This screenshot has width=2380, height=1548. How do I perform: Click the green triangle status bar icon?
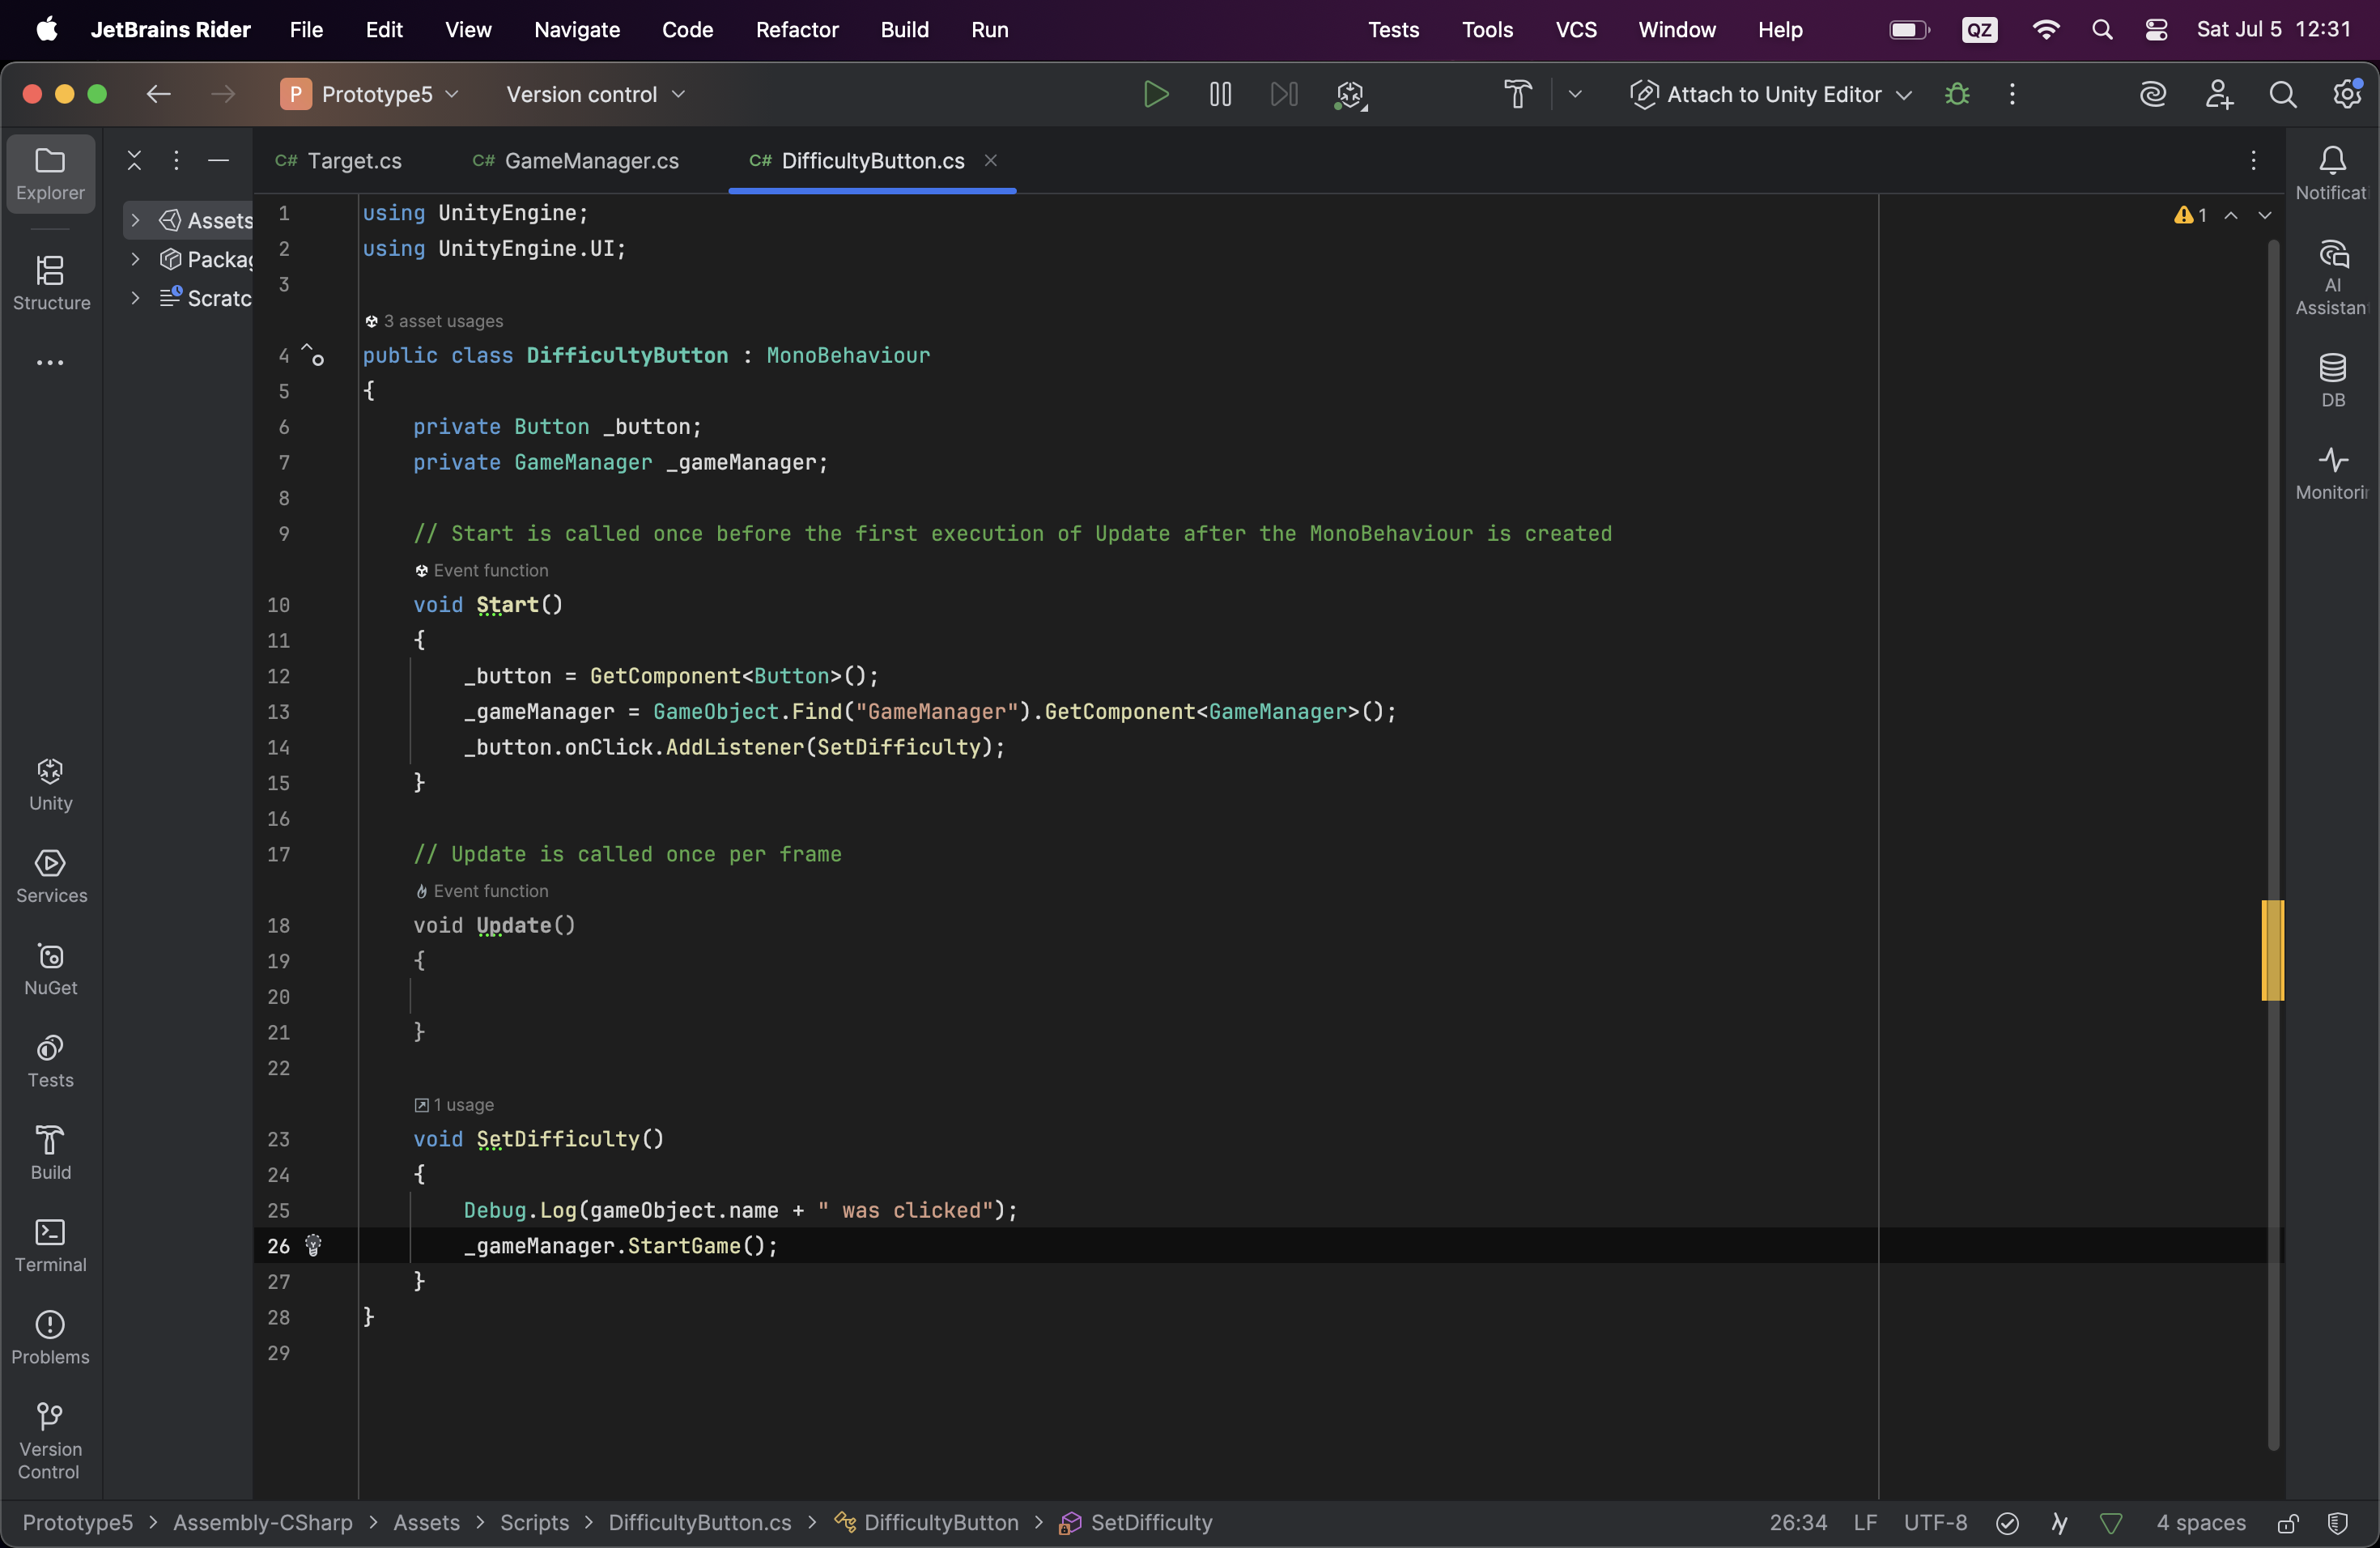2111,1523
